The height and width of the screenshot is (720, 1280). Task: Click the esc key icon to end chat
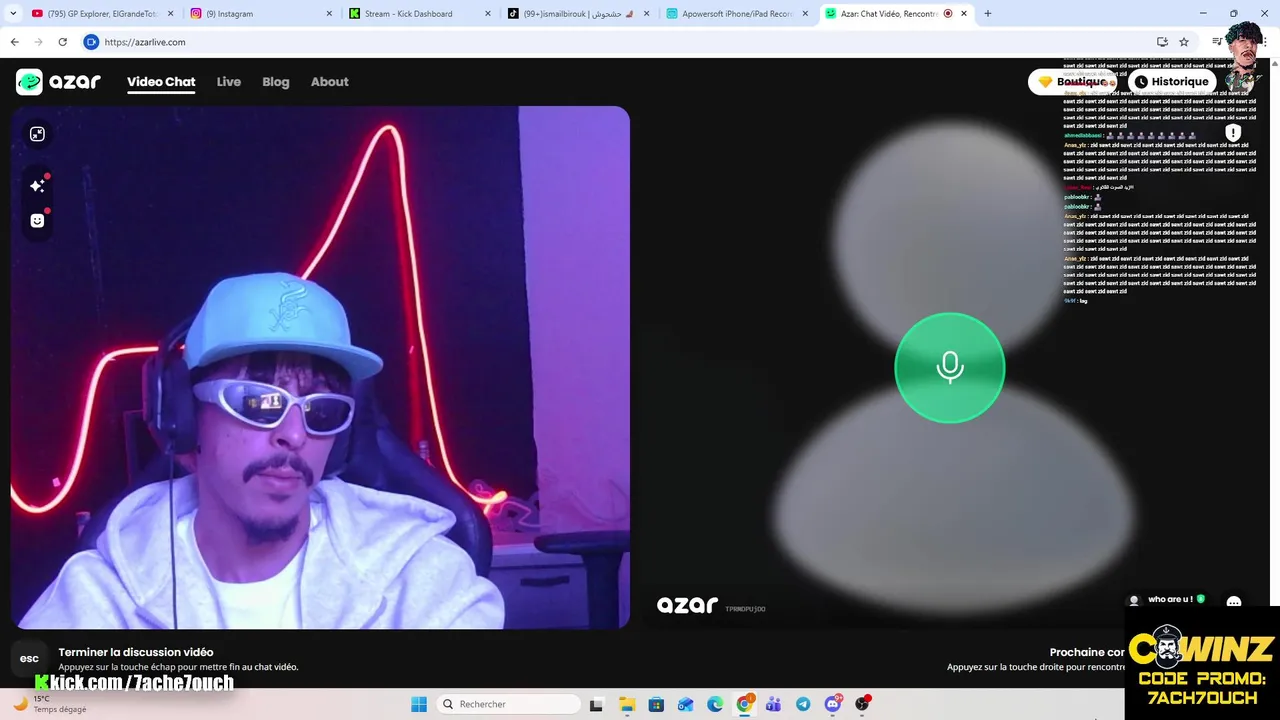click(29, 659)
